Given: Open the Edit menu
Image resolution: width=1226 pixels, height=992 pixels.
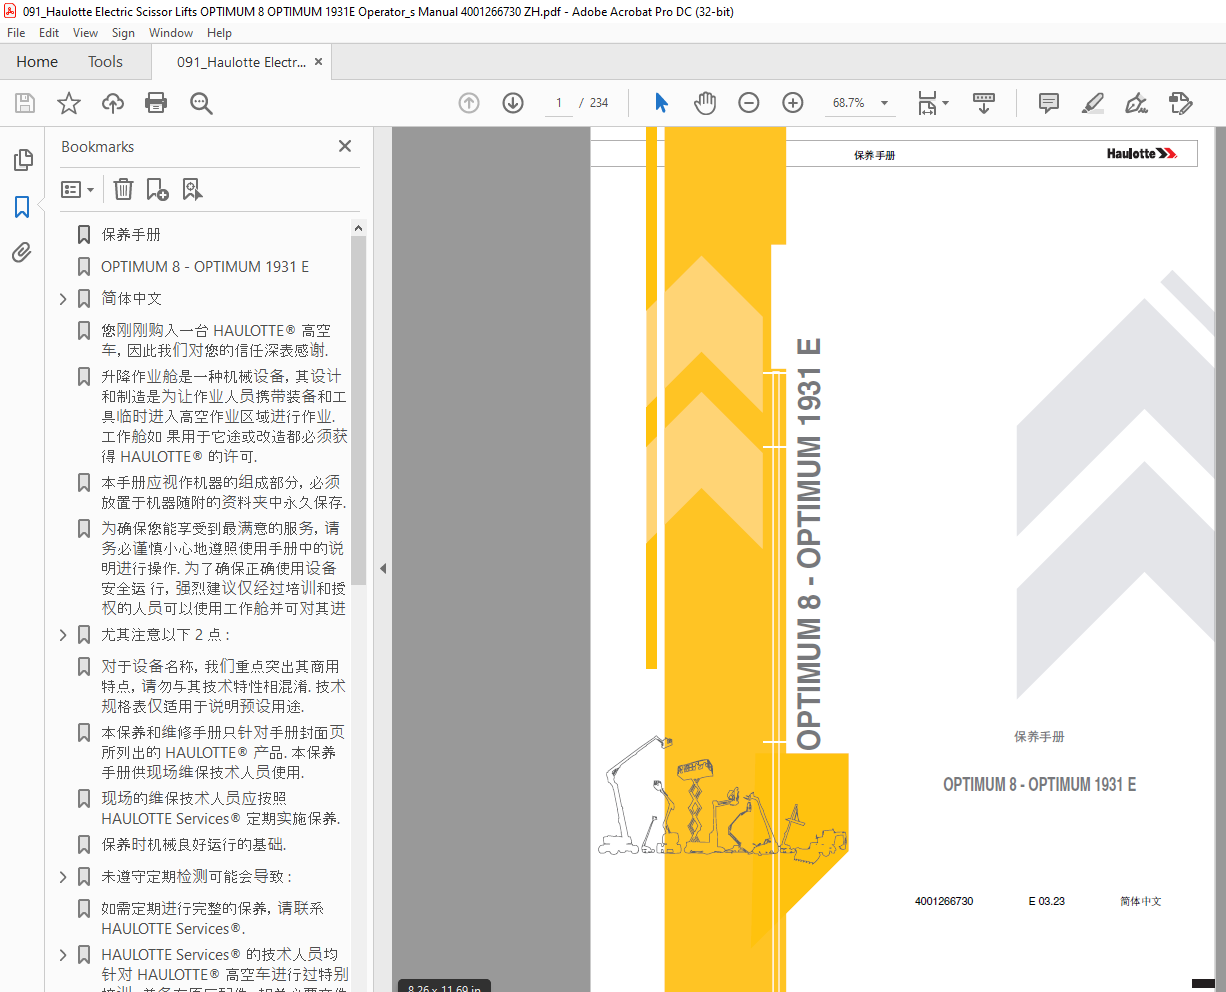Looking at the screenshot, I should click(49, 33).
